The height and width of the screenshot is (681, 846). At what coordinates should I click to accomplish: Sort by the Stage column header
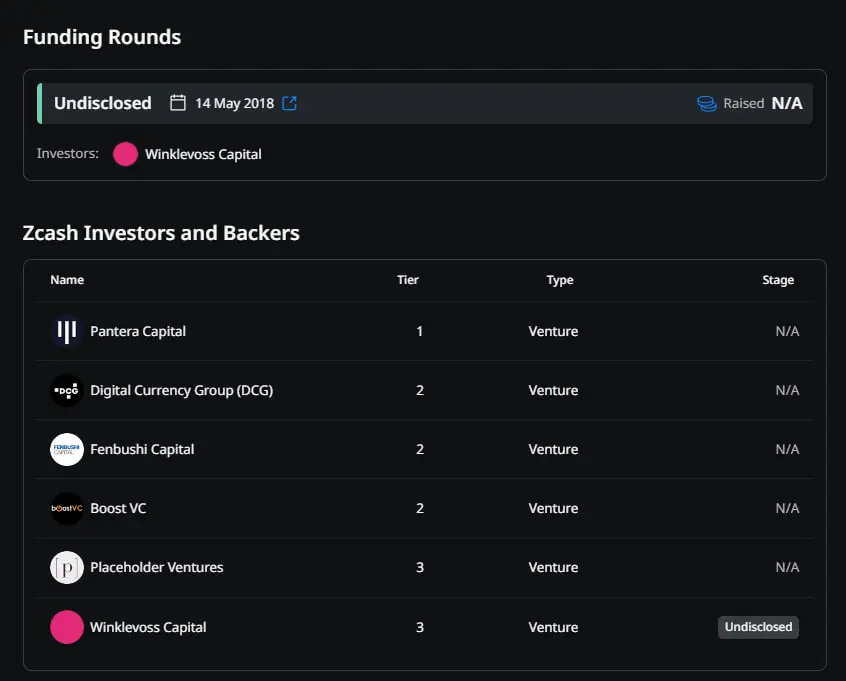point(778,280)
